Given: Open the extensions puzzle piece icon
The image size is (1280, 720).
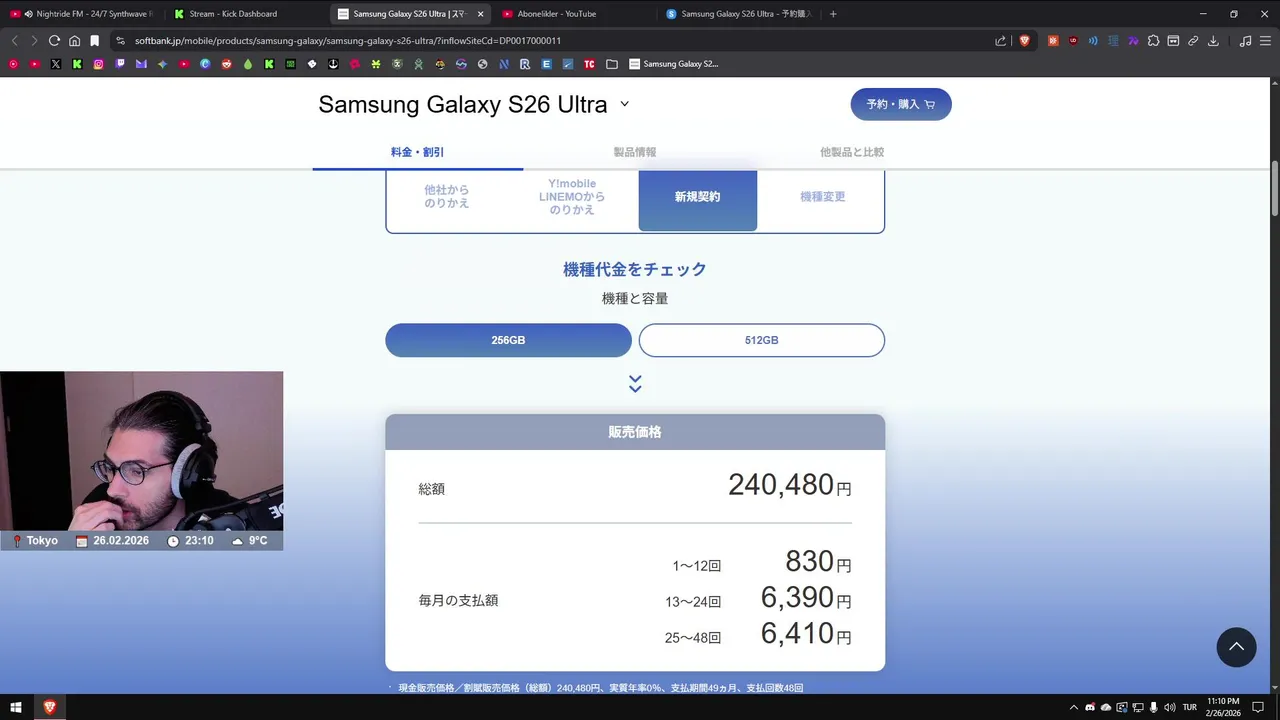Looking at the screenshot, I should coord(1153,41).
